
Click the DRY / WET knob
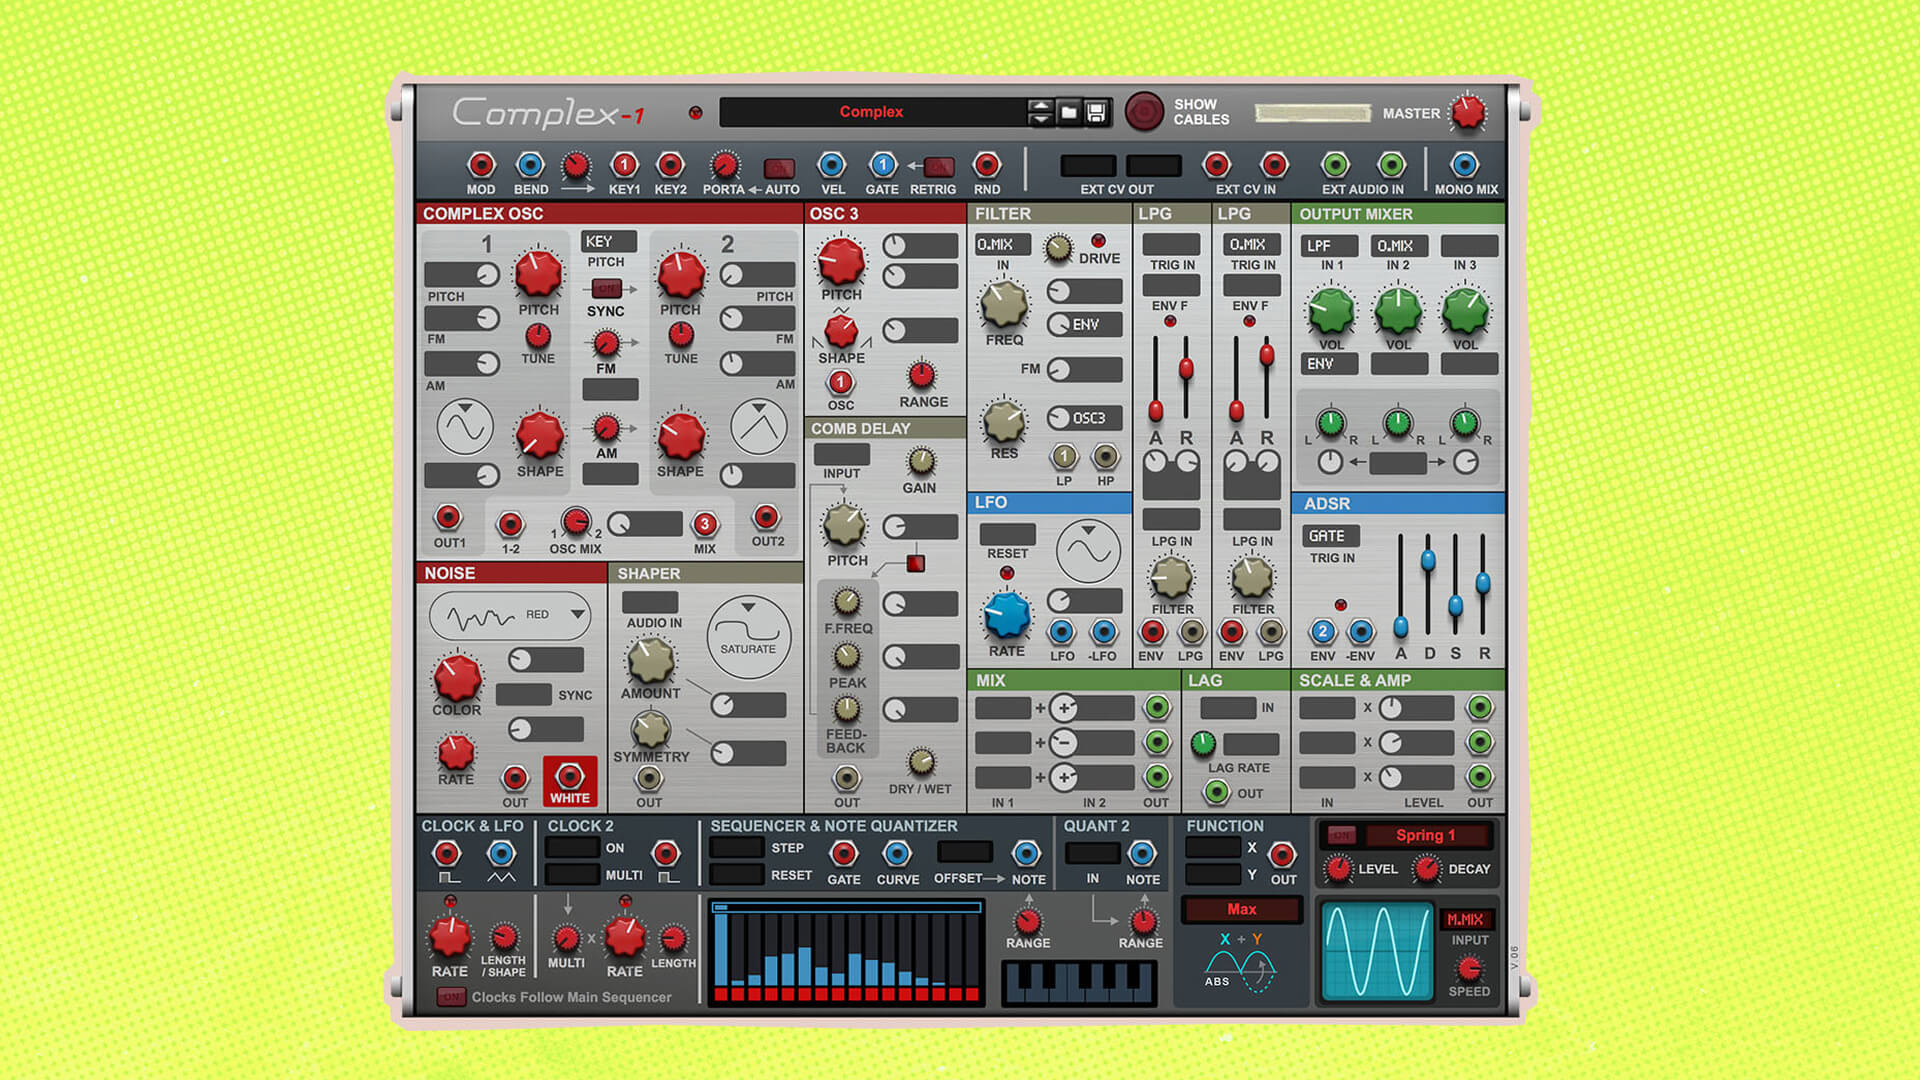coord(921,762)
